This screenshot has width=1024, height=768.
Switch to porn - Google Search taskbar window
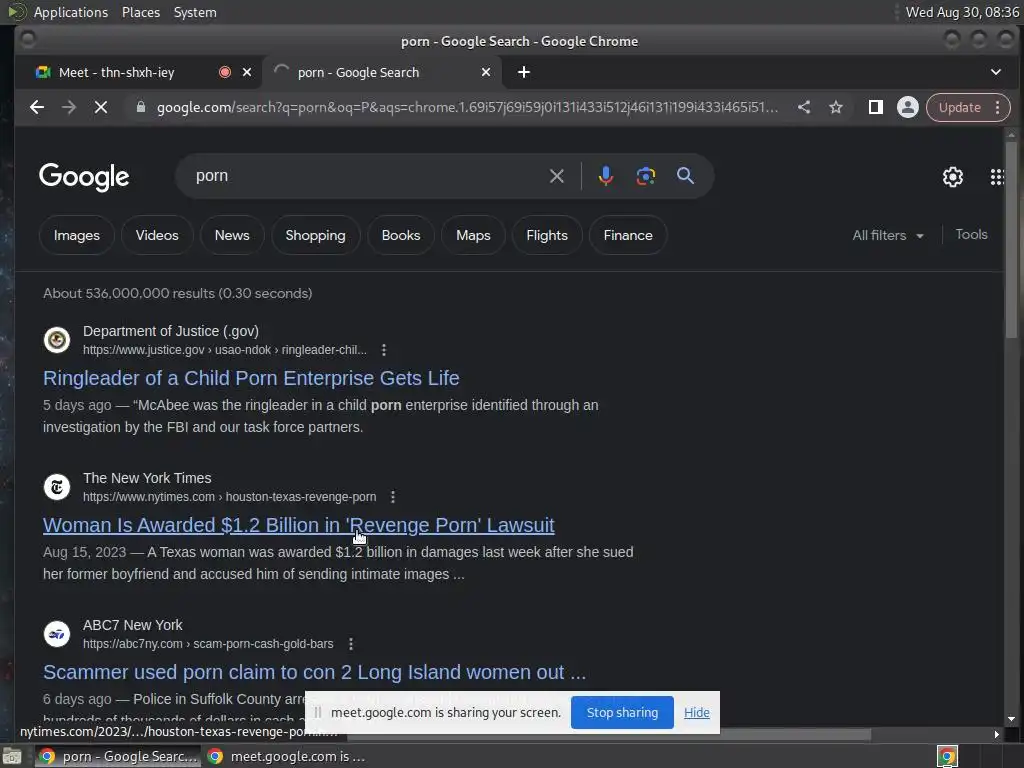(118, 756)
